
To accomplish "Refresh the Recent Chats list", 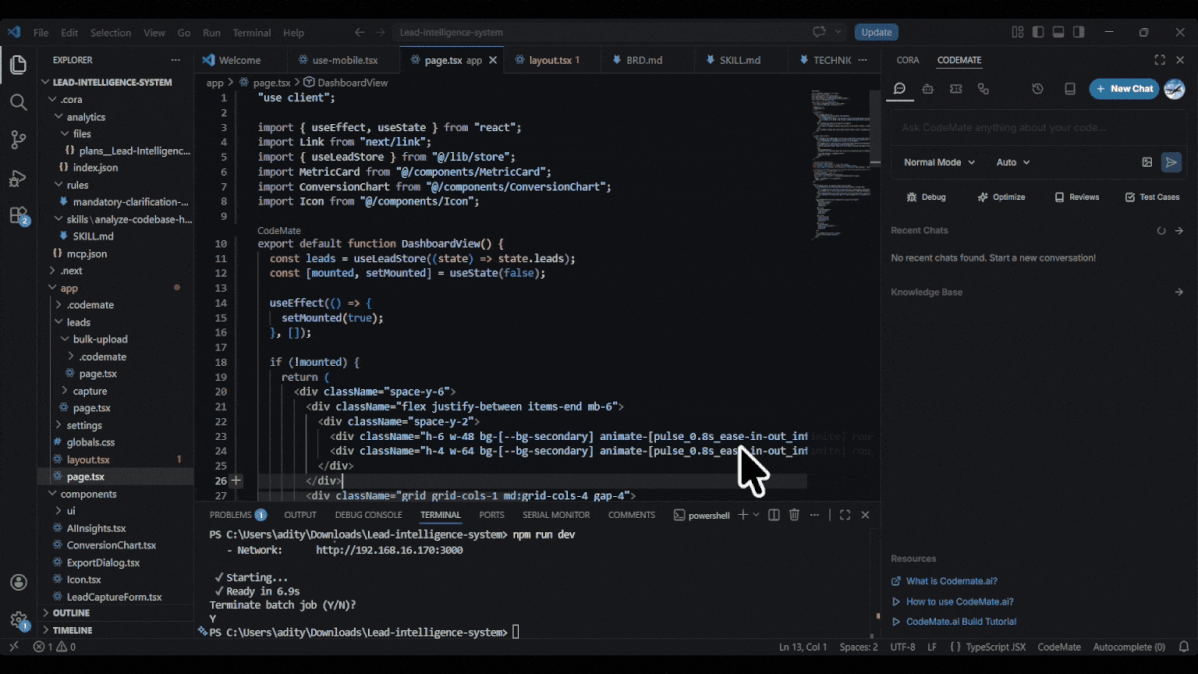I will click(x=1161, y=231).
